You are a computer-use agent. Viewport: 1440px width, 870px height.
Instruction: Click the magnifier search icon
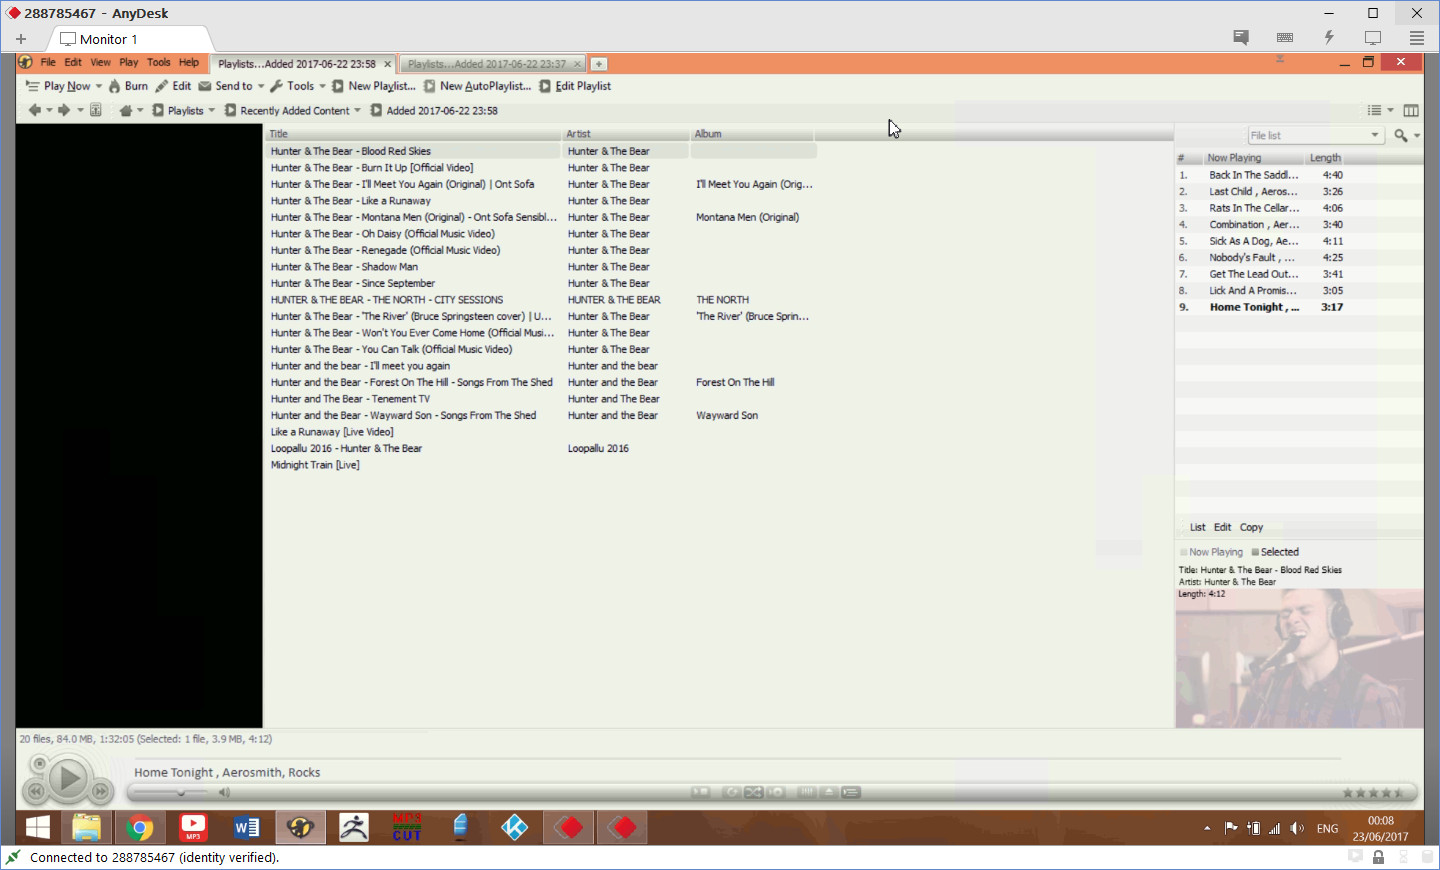pyautogui.click(x=1401, y=136)
